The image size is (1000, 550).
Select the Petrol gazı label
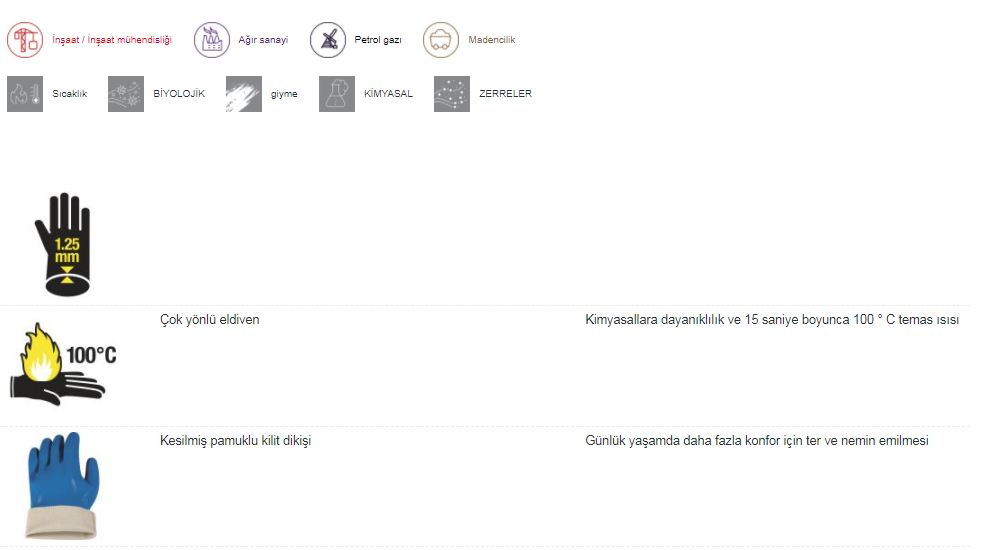[x=378, y=40]
